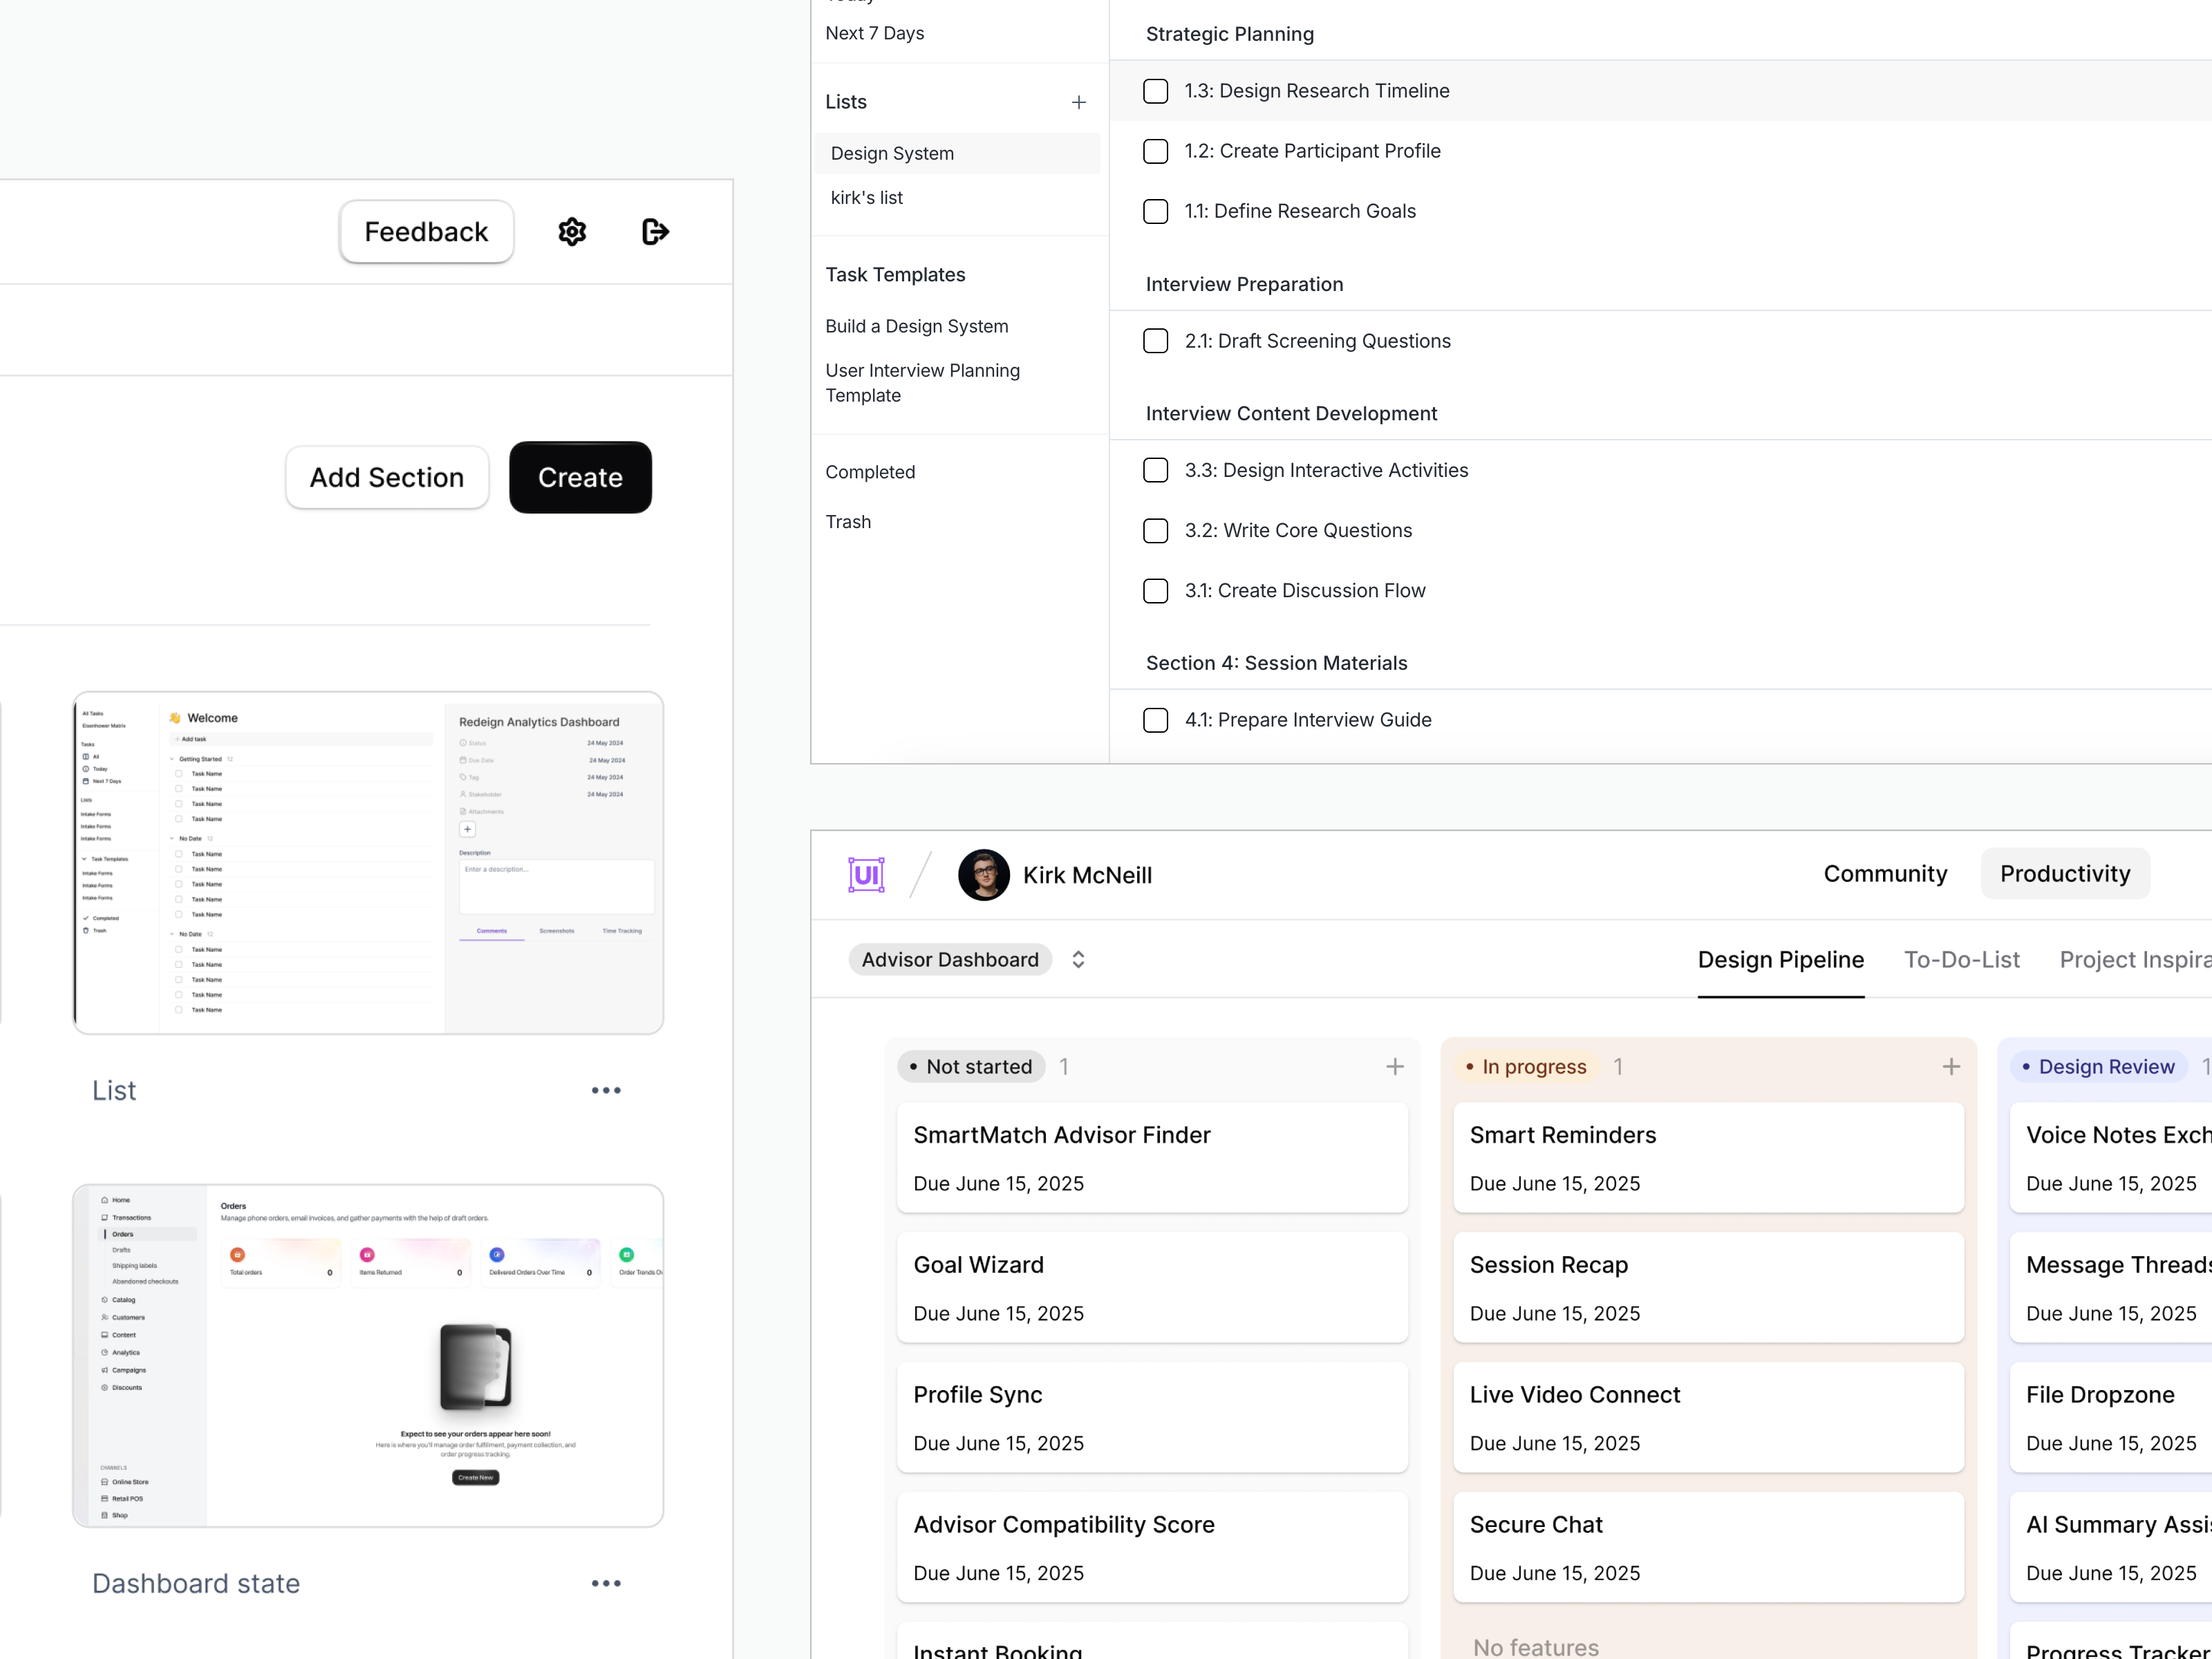Check the Design Research Timeline task
This screenshot has height=1659, width=2212.
click(1156, 91)
